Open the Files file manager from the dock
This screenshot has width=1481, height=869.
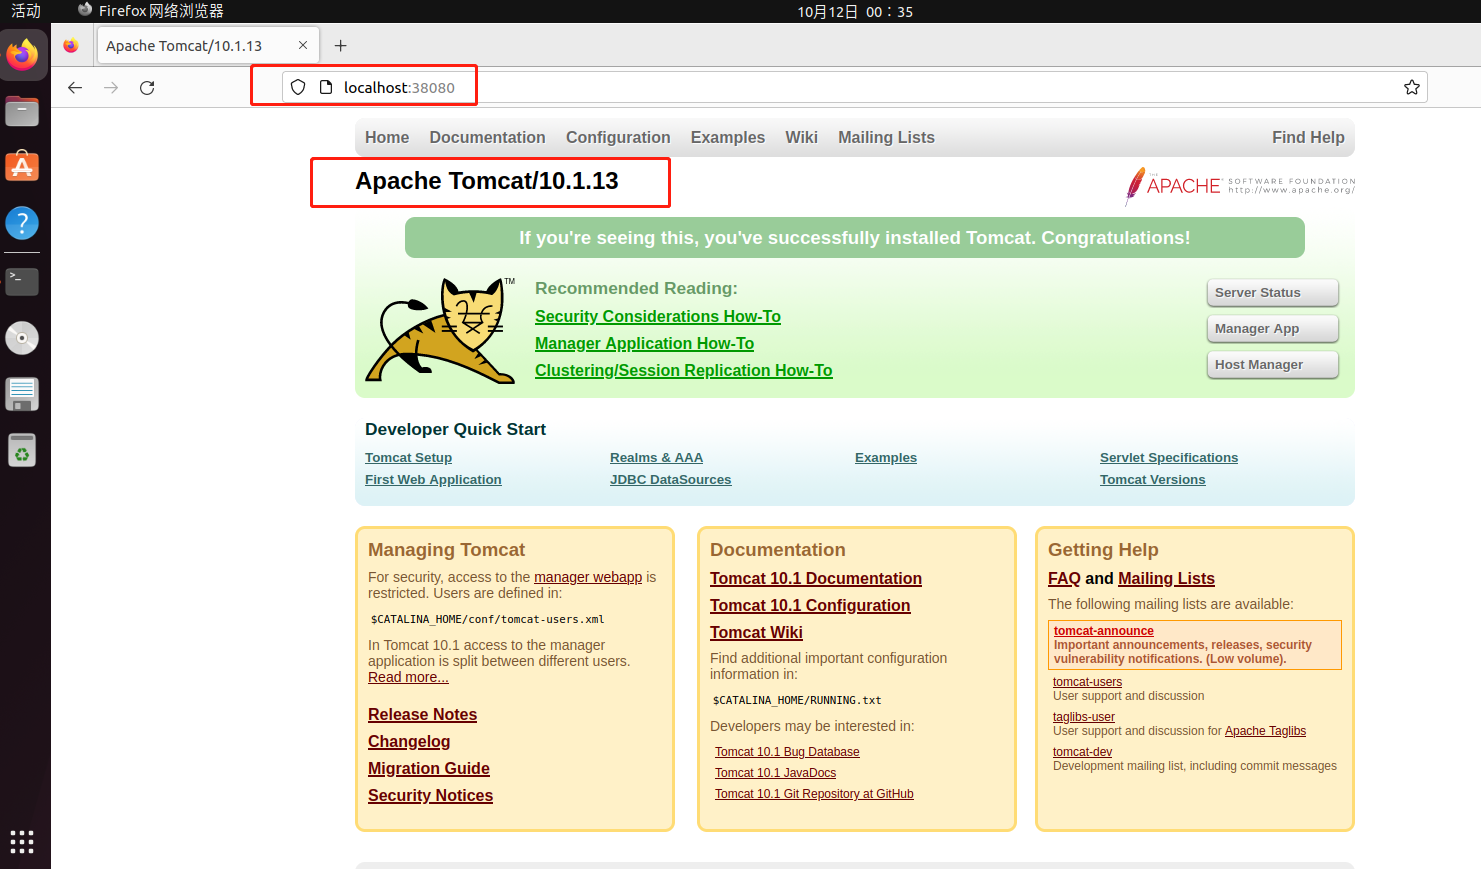[x=22, y=110]
